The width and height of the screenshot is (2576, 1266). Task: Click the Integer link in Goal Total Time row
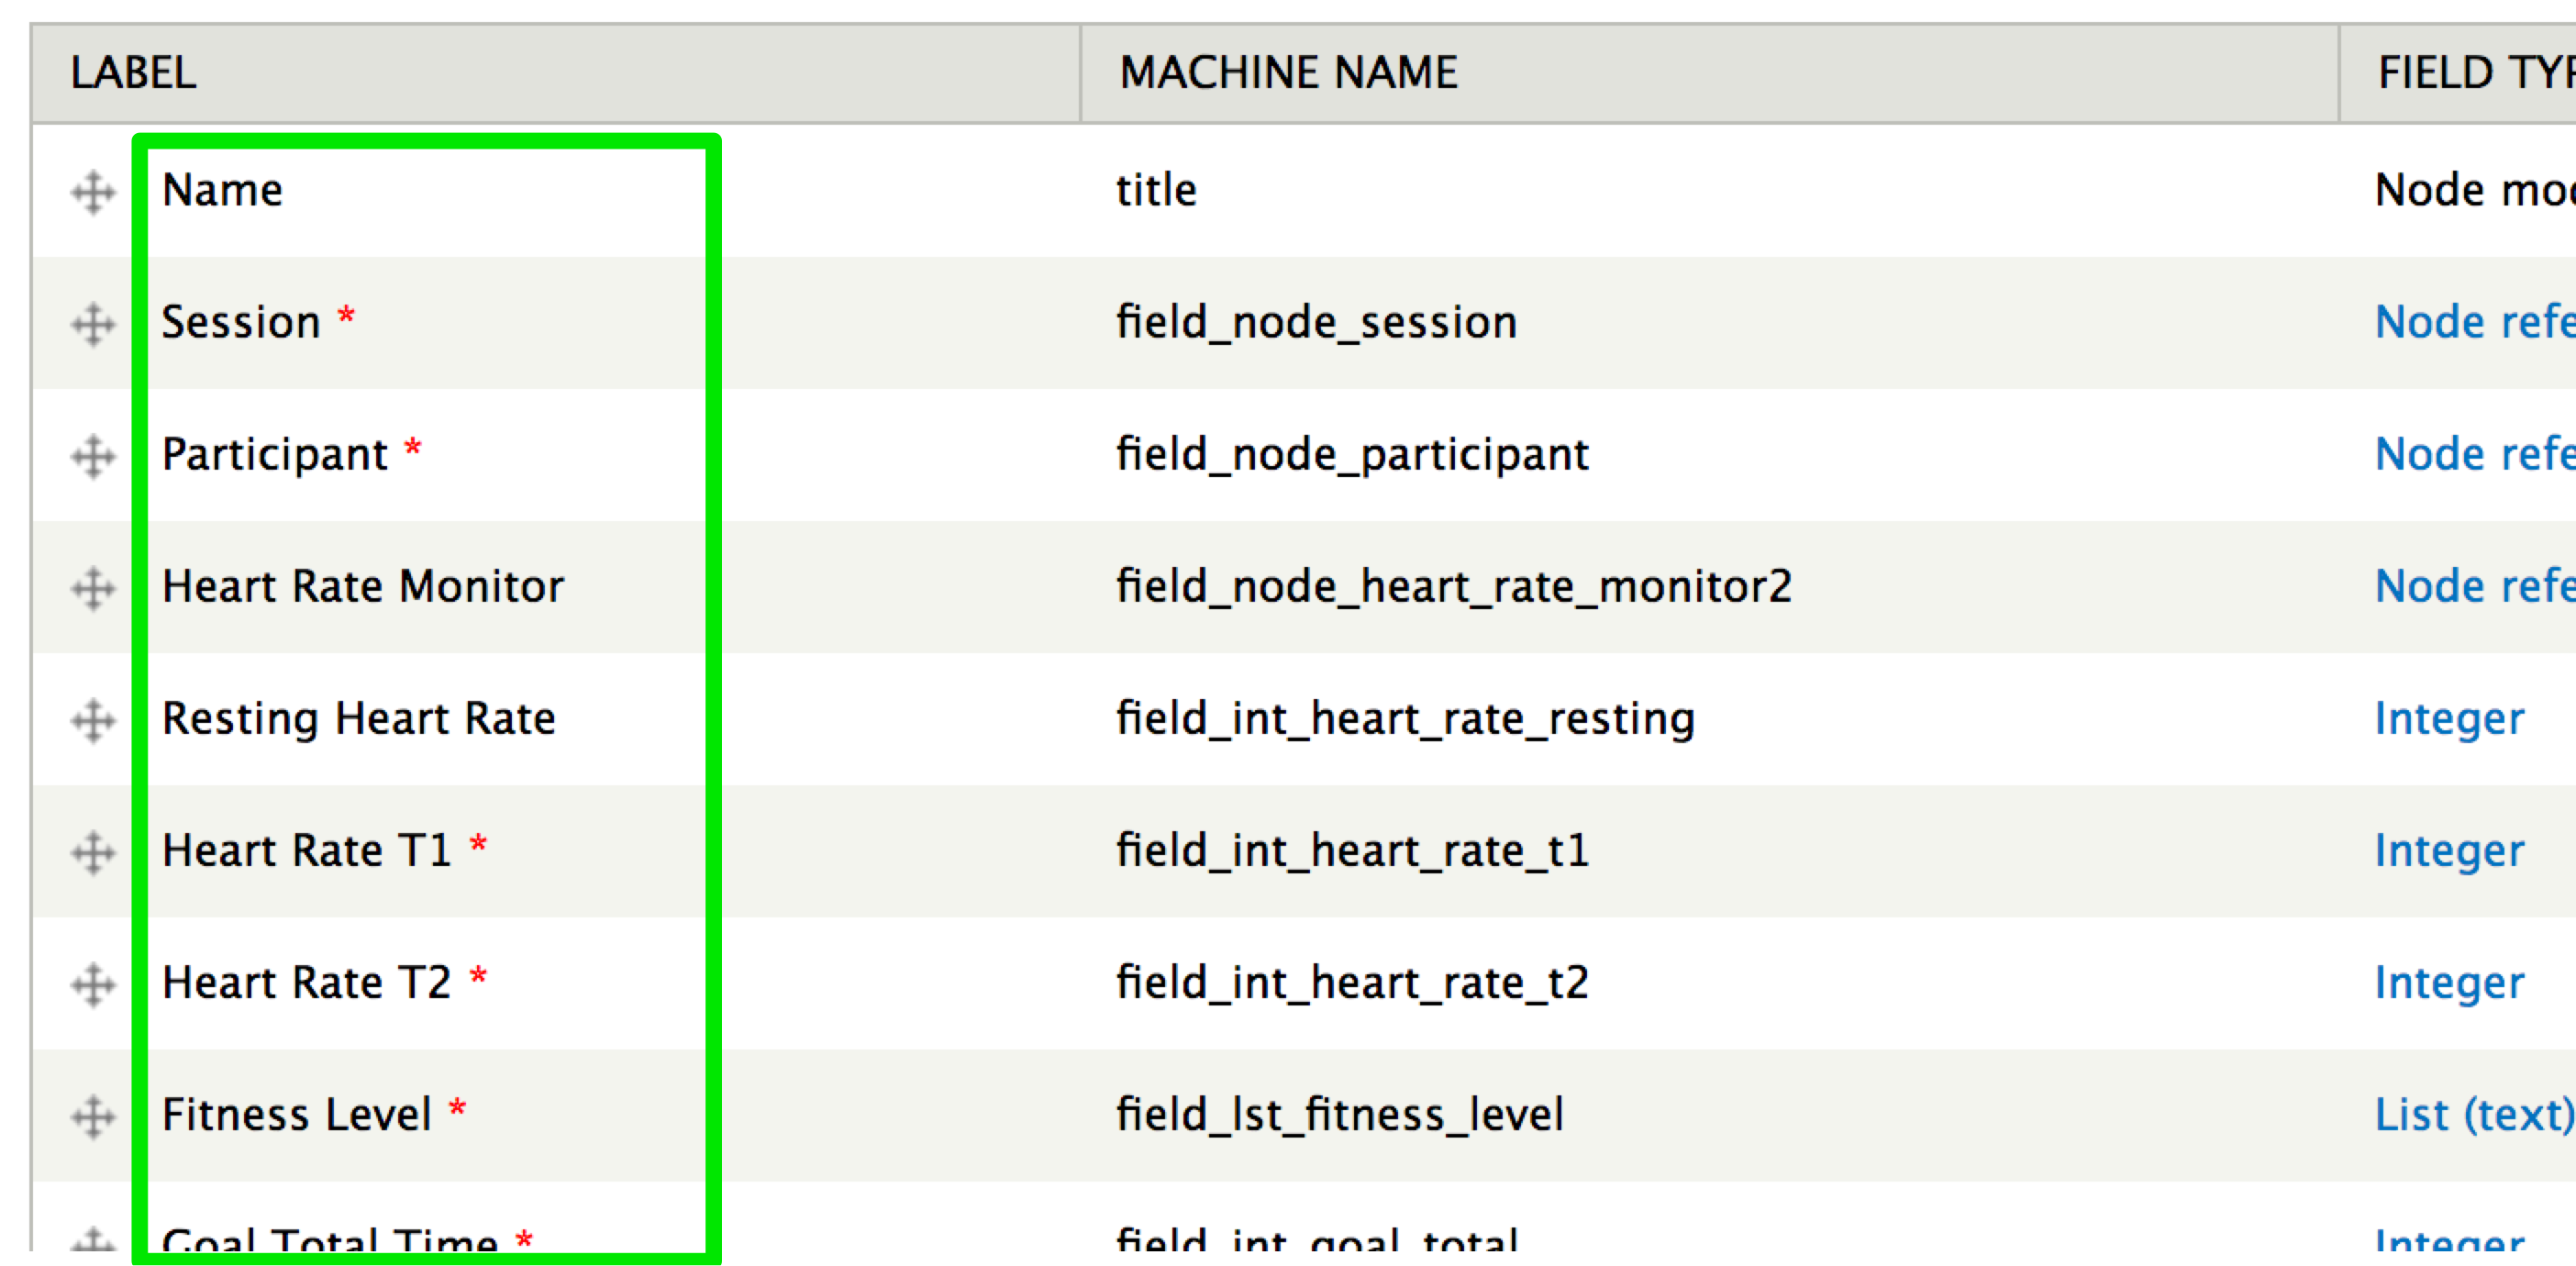coord(2449,1240)
